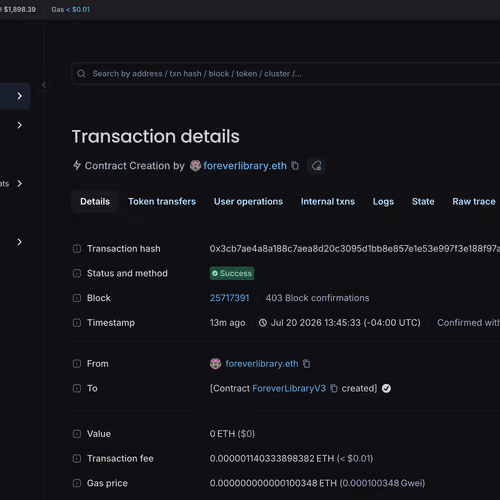
Task: Click the $1,898.39 price in top bar
Action: [x=20, y=9]
